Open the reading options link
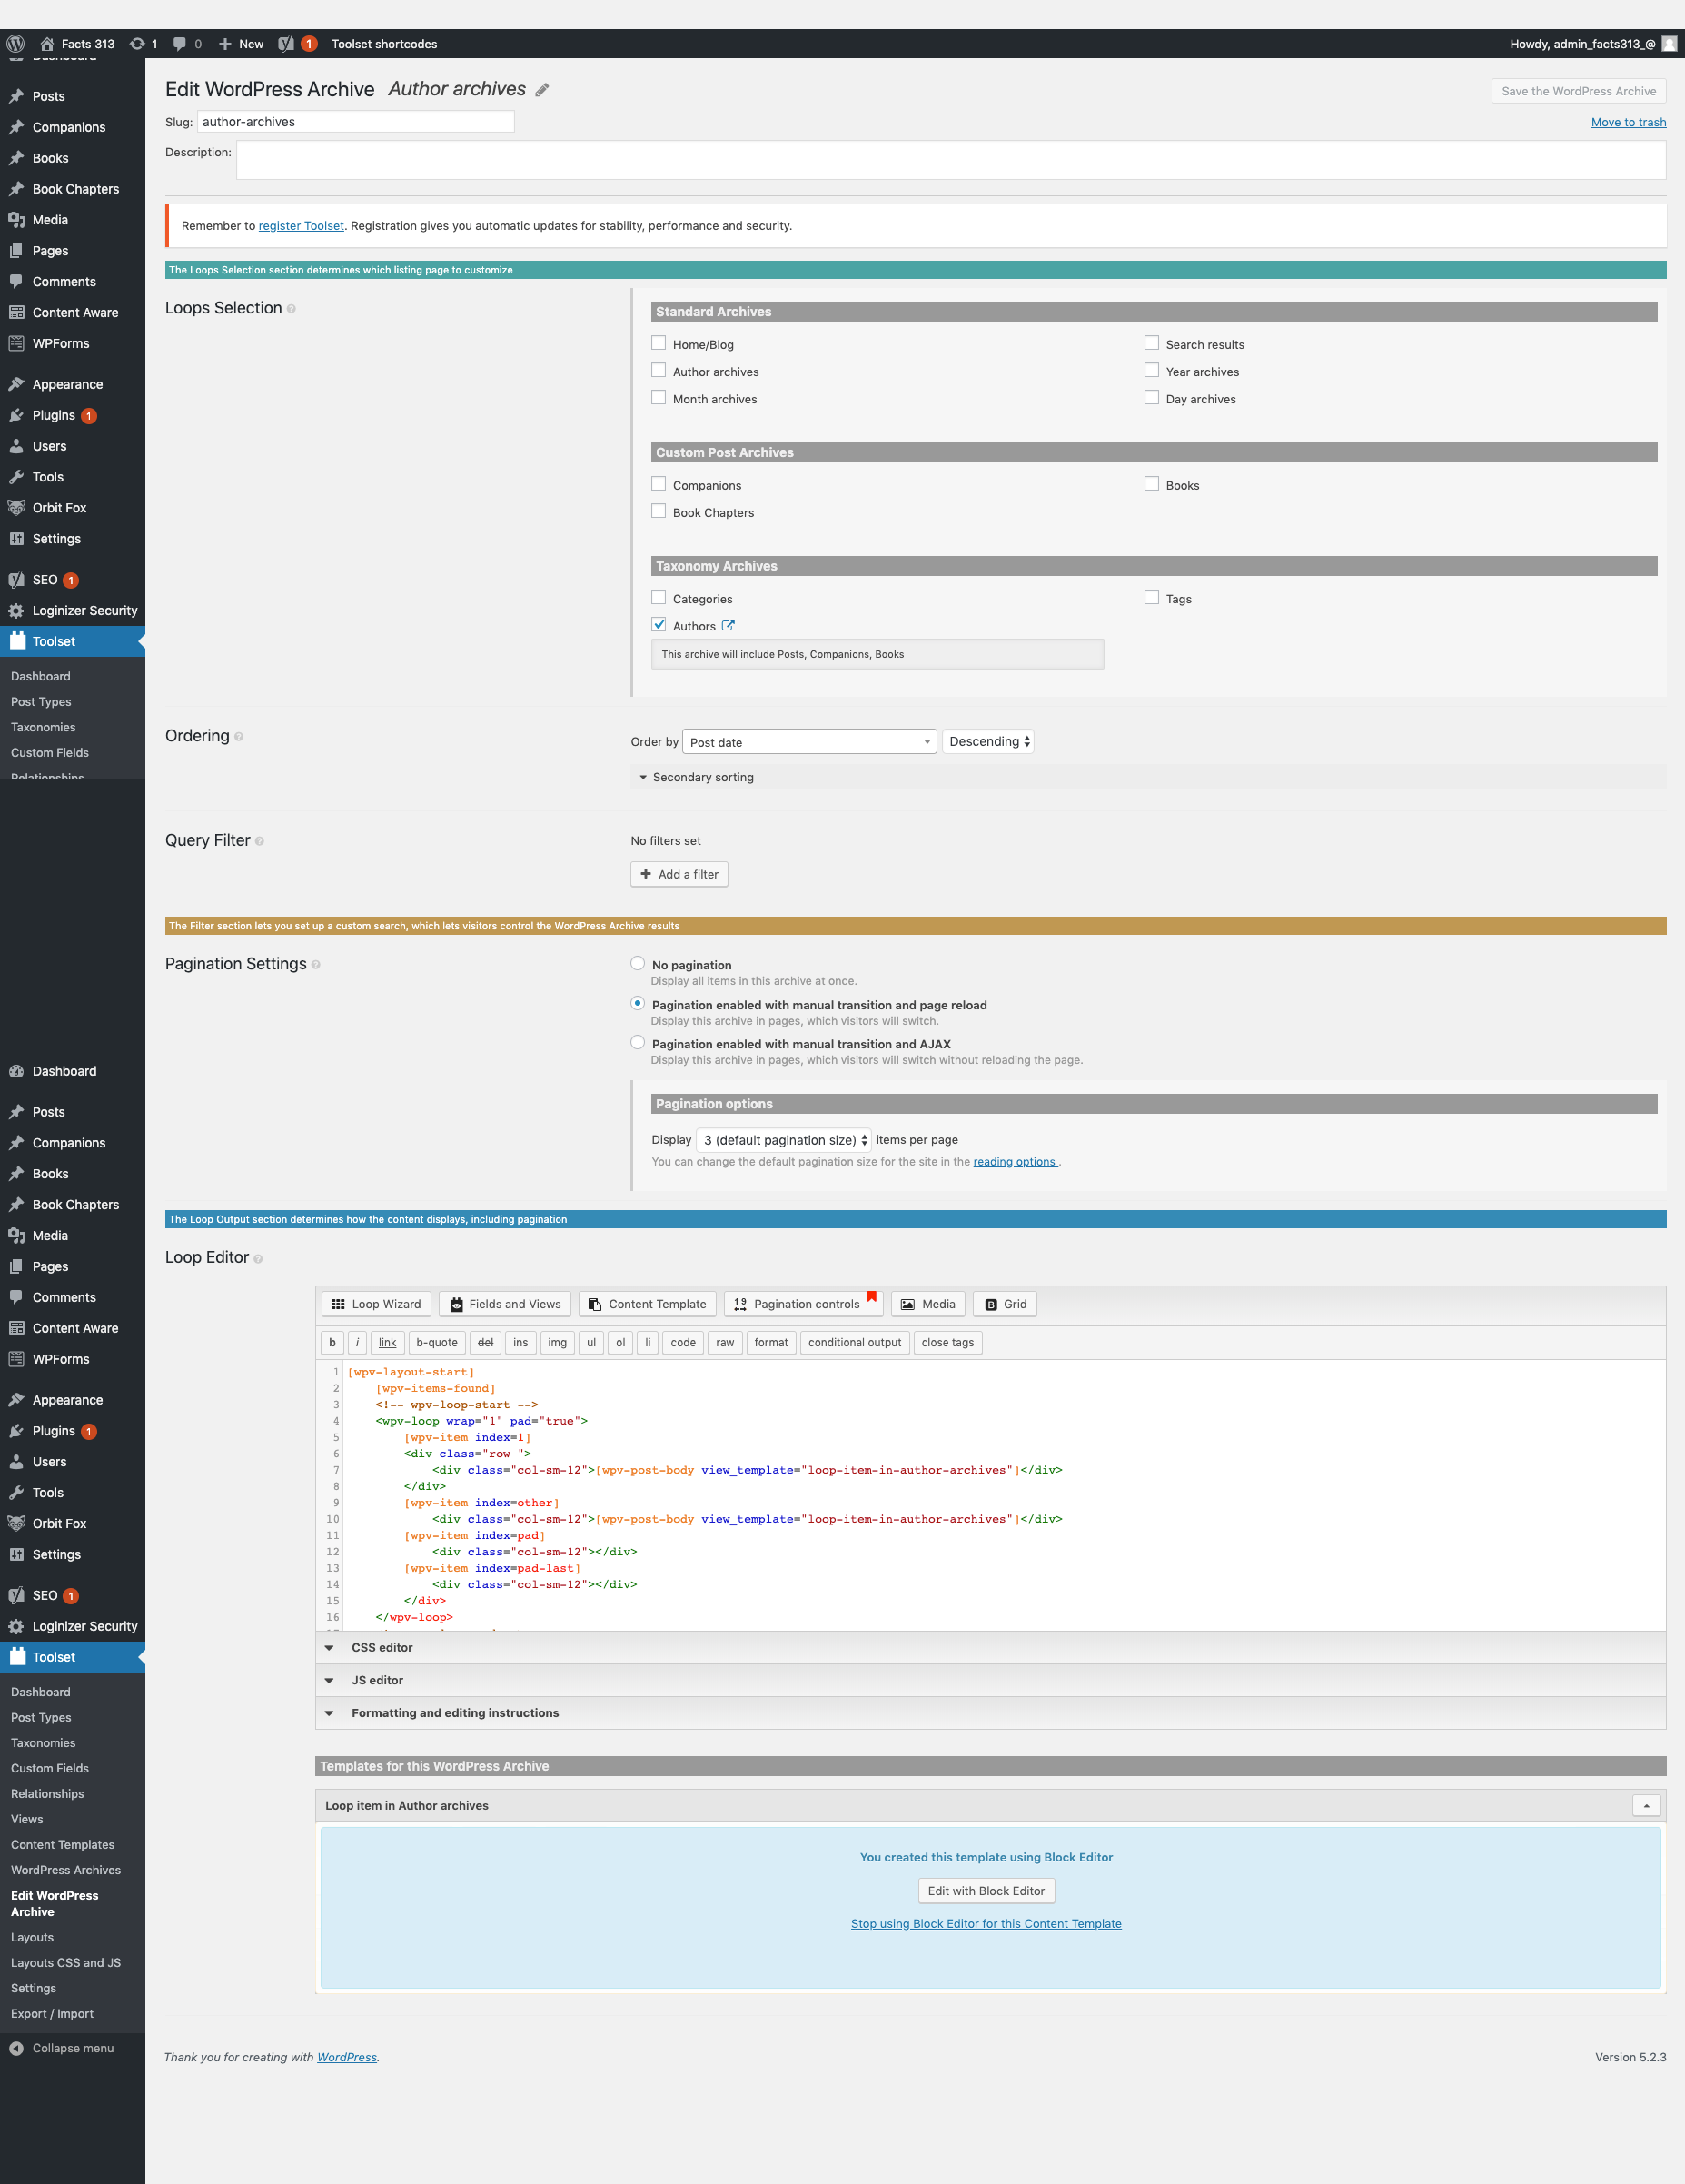Viewport: 1685px width, 2184px height. coord(1015,1162)
